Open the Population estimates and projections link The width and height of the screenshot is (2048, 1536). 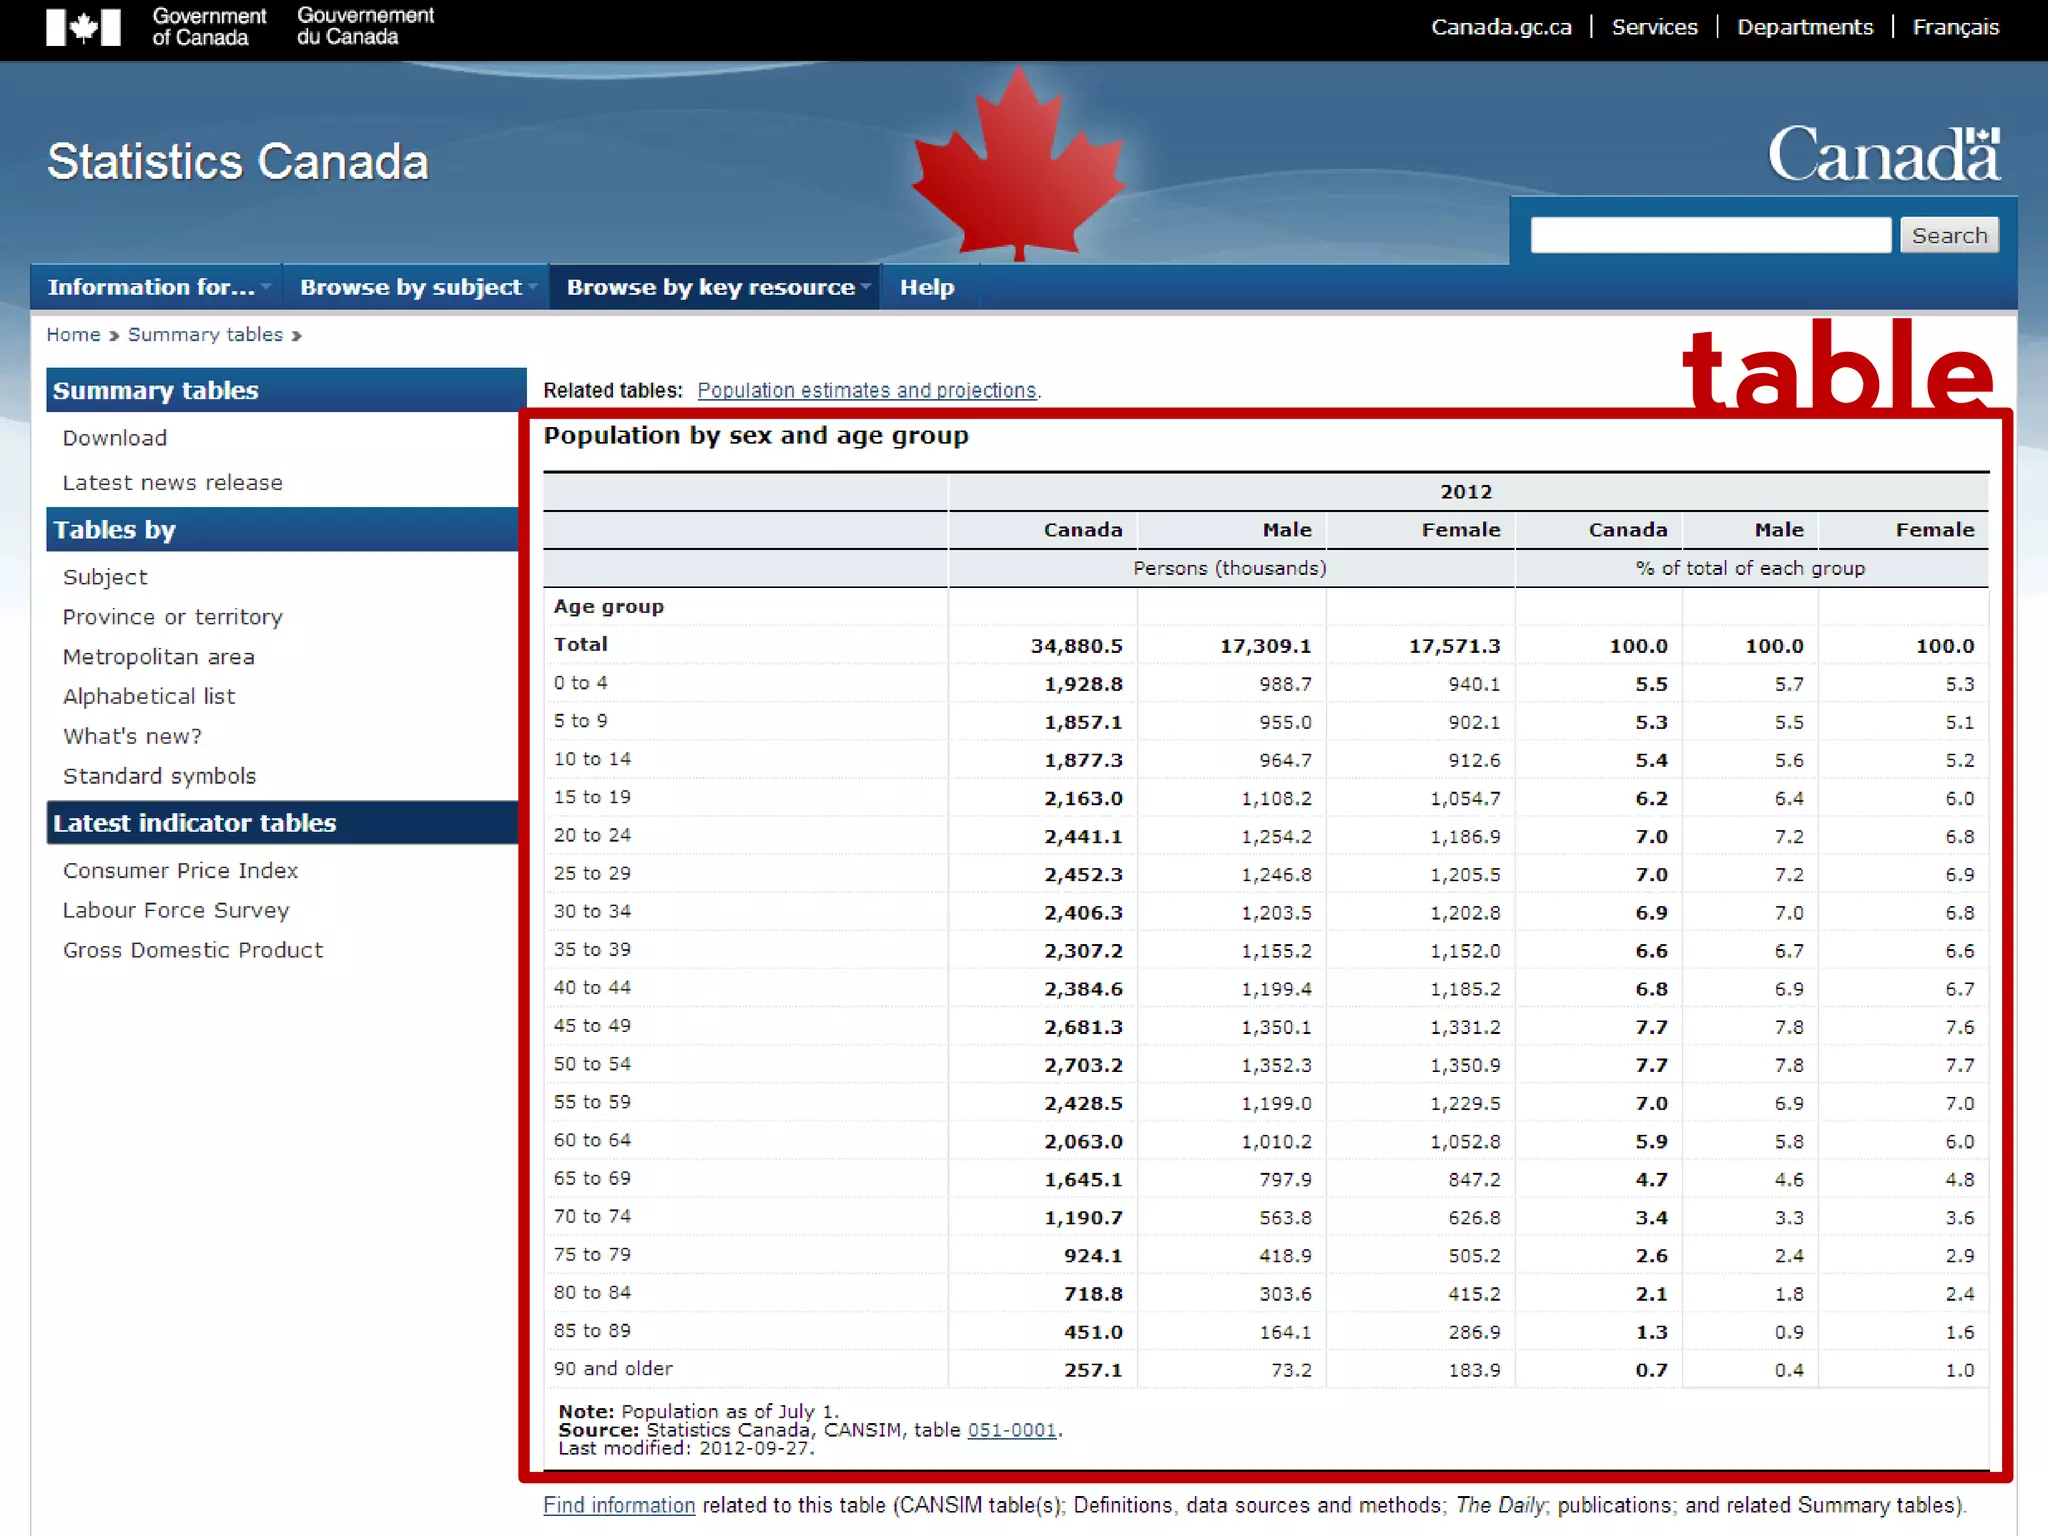(x=867, y=390)
